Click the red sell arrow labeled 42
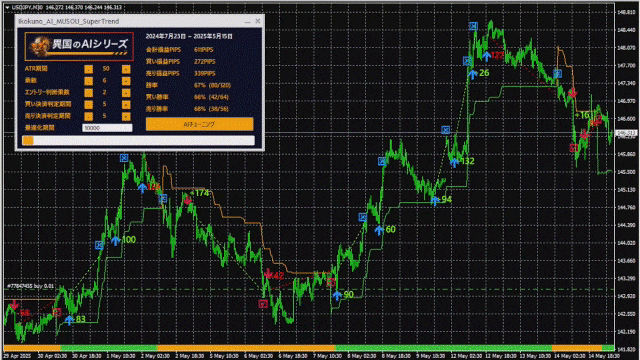The image size is (640, 360). [x=268, y=274]
